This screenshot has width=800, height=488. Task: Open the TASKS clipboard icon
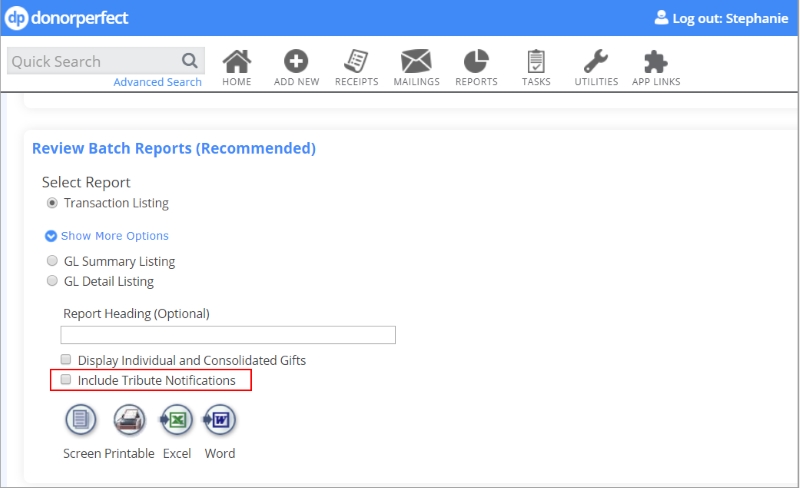[536, 62]
